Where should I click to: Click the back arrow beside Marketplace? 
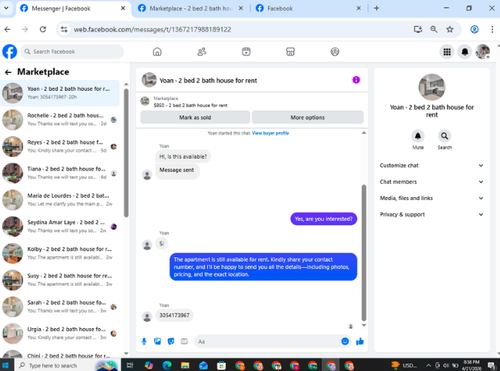pos(8,72)
